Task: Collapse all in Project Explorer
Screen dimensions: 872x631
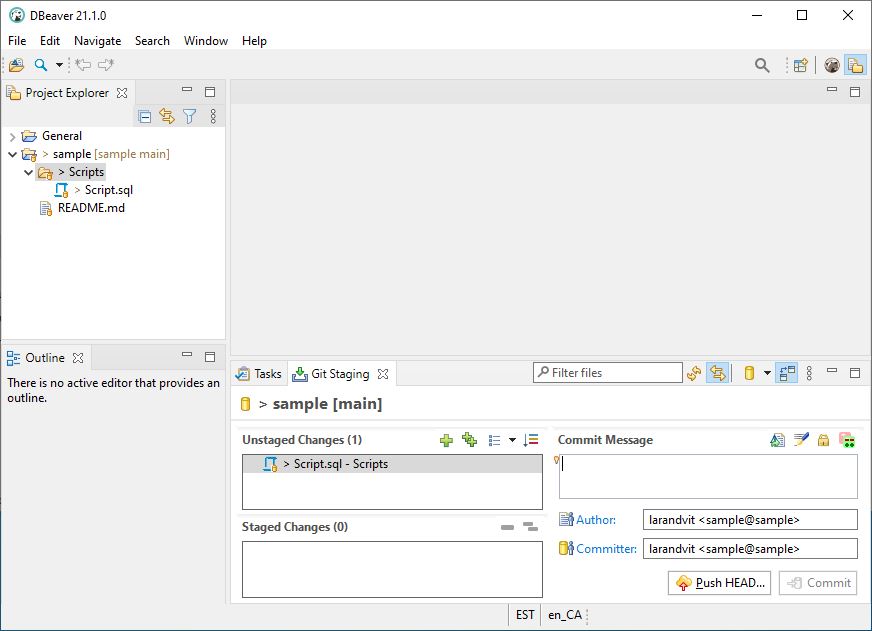Action: click(x=145, y=116)
